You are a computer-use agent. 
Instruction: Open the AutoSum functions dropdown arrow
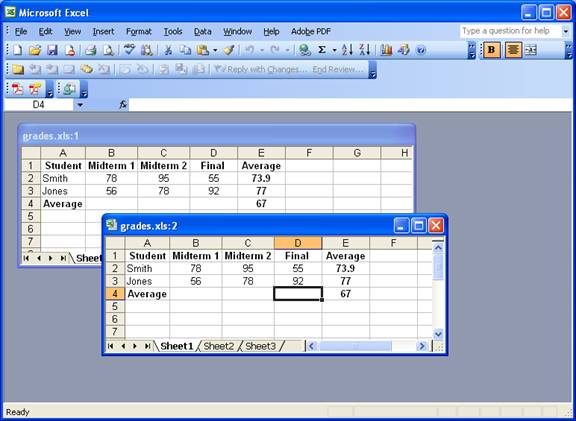[x=335, y=50]
